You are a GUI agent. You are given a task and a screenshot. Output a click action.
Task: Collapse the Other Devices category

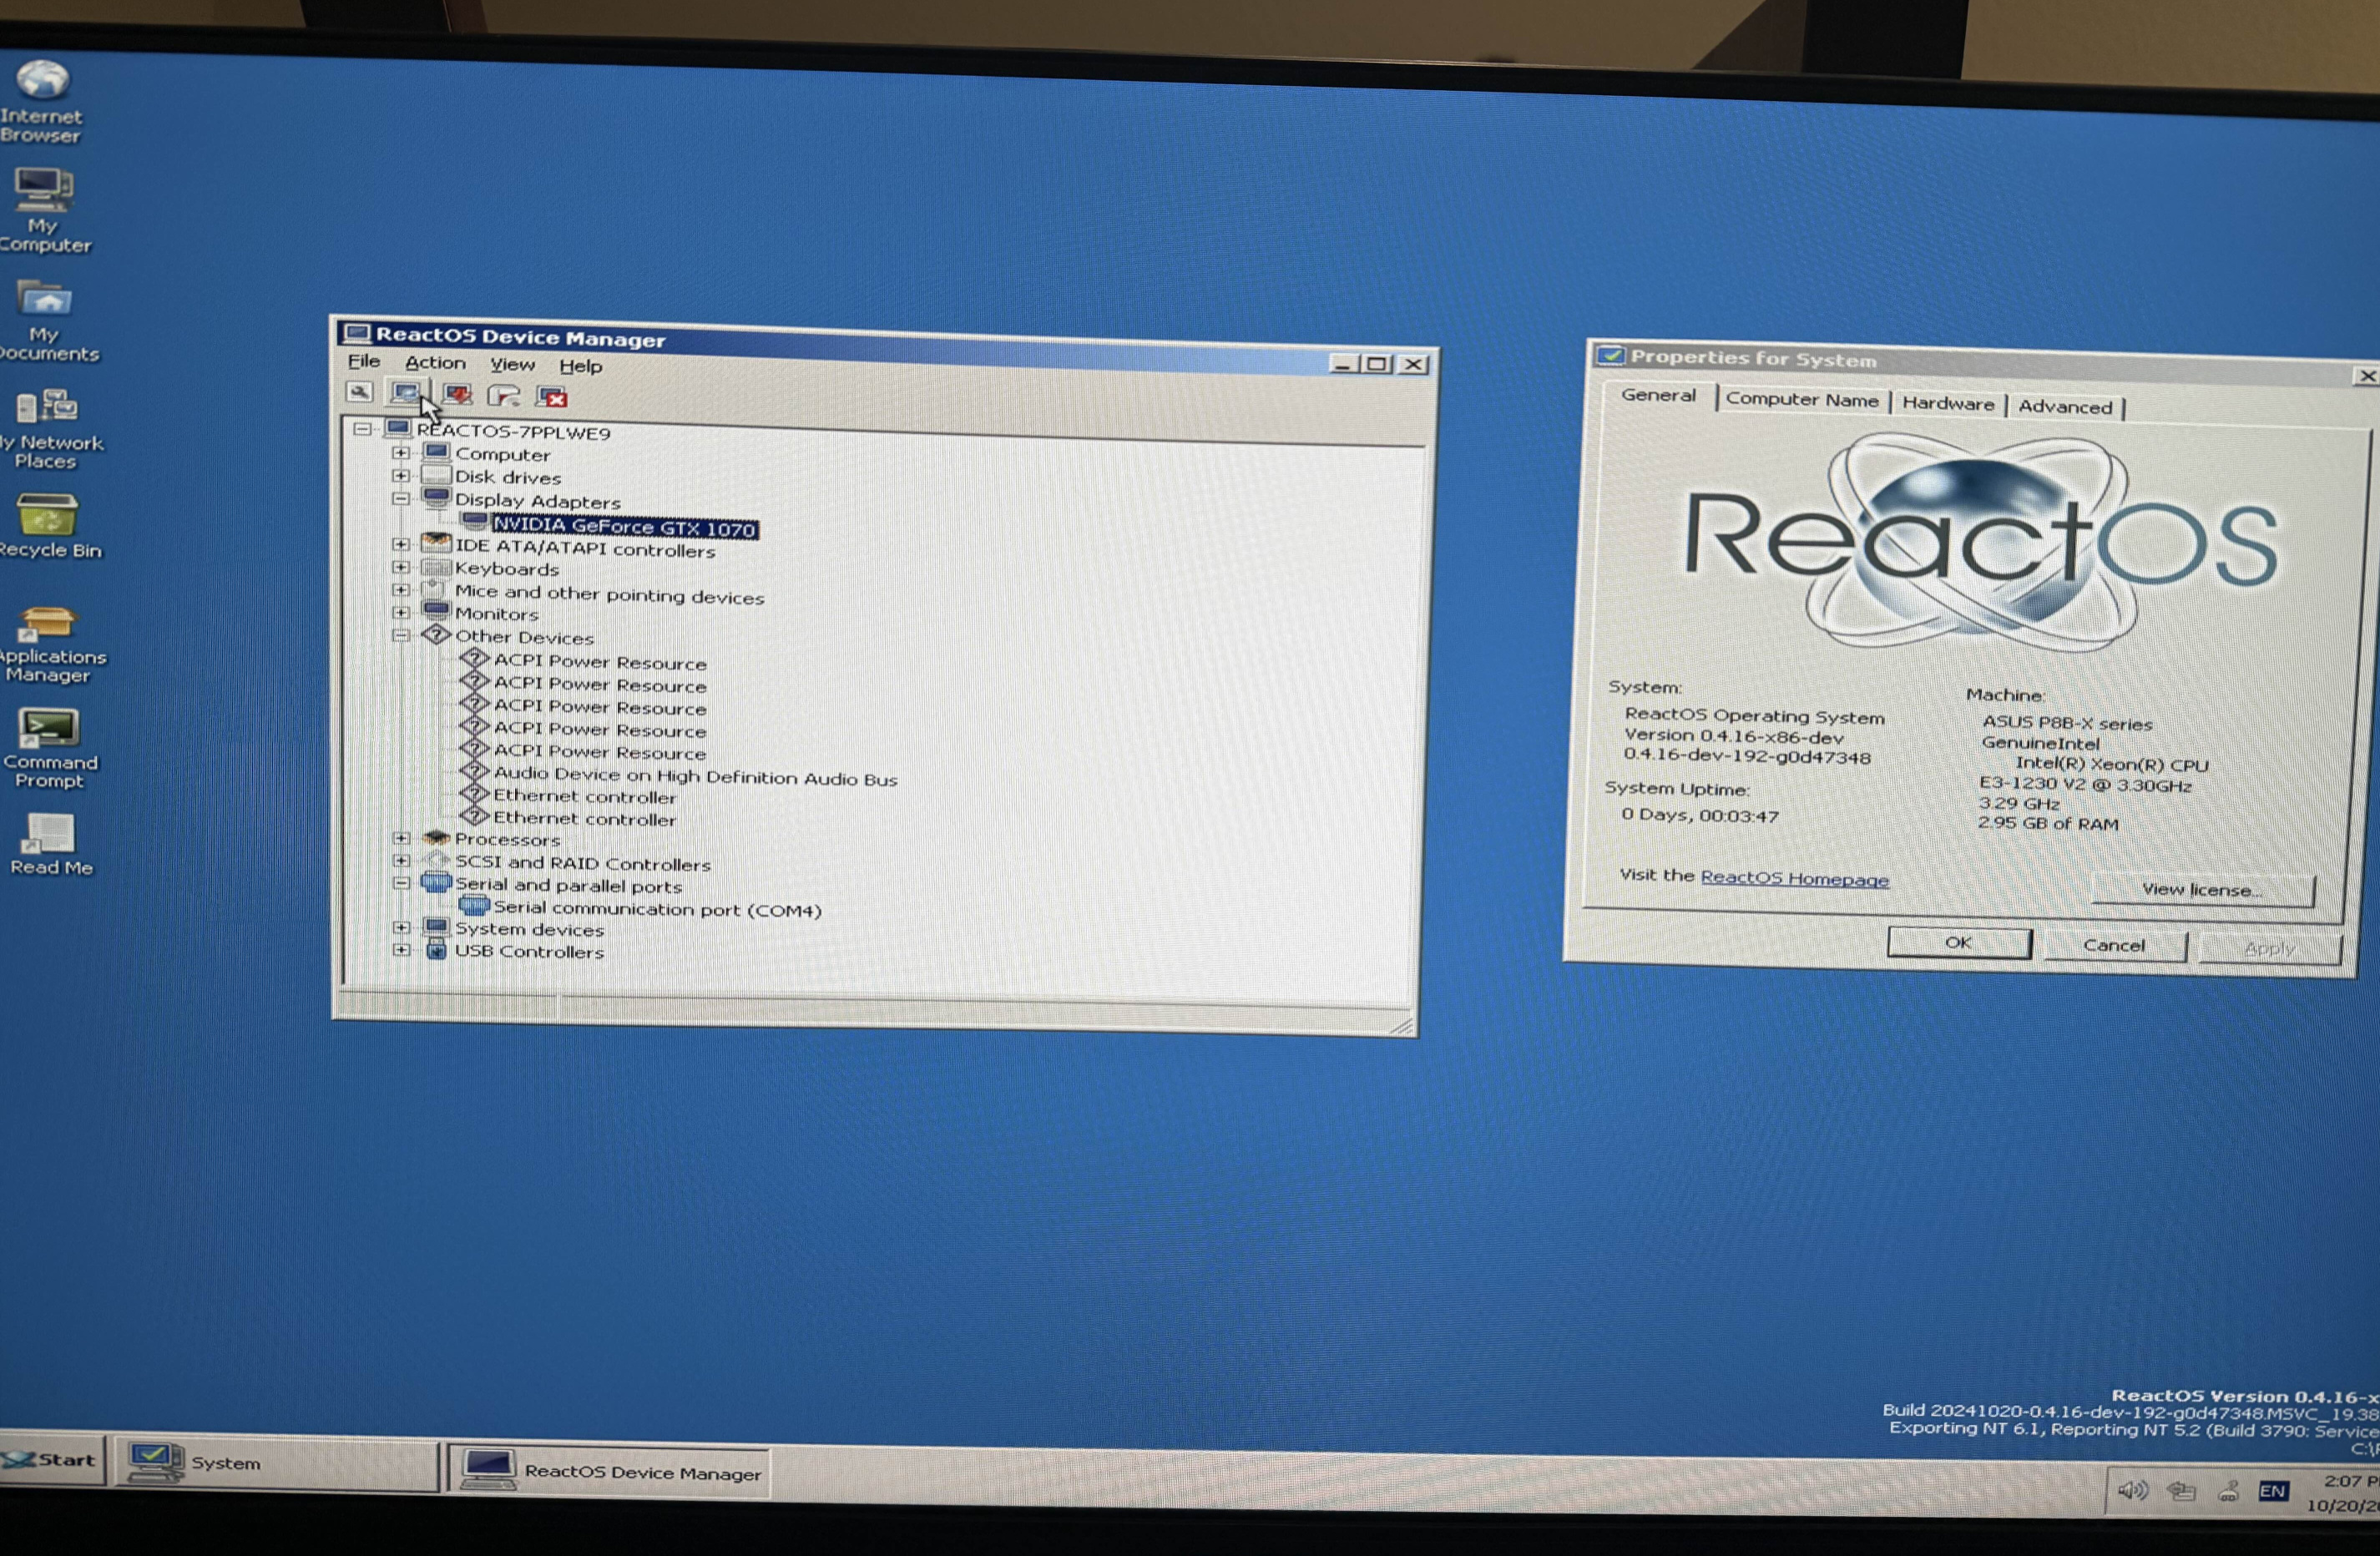[401, 637]
